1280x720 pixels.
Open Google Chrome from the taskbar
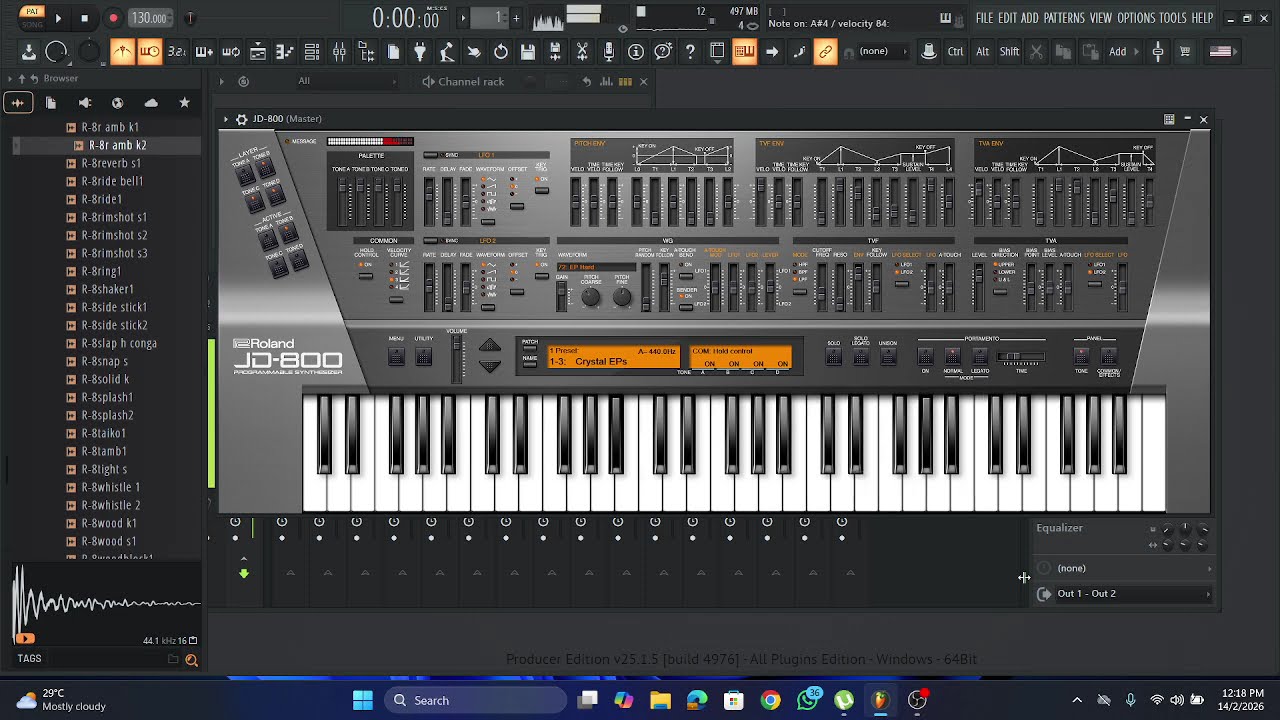770,700
